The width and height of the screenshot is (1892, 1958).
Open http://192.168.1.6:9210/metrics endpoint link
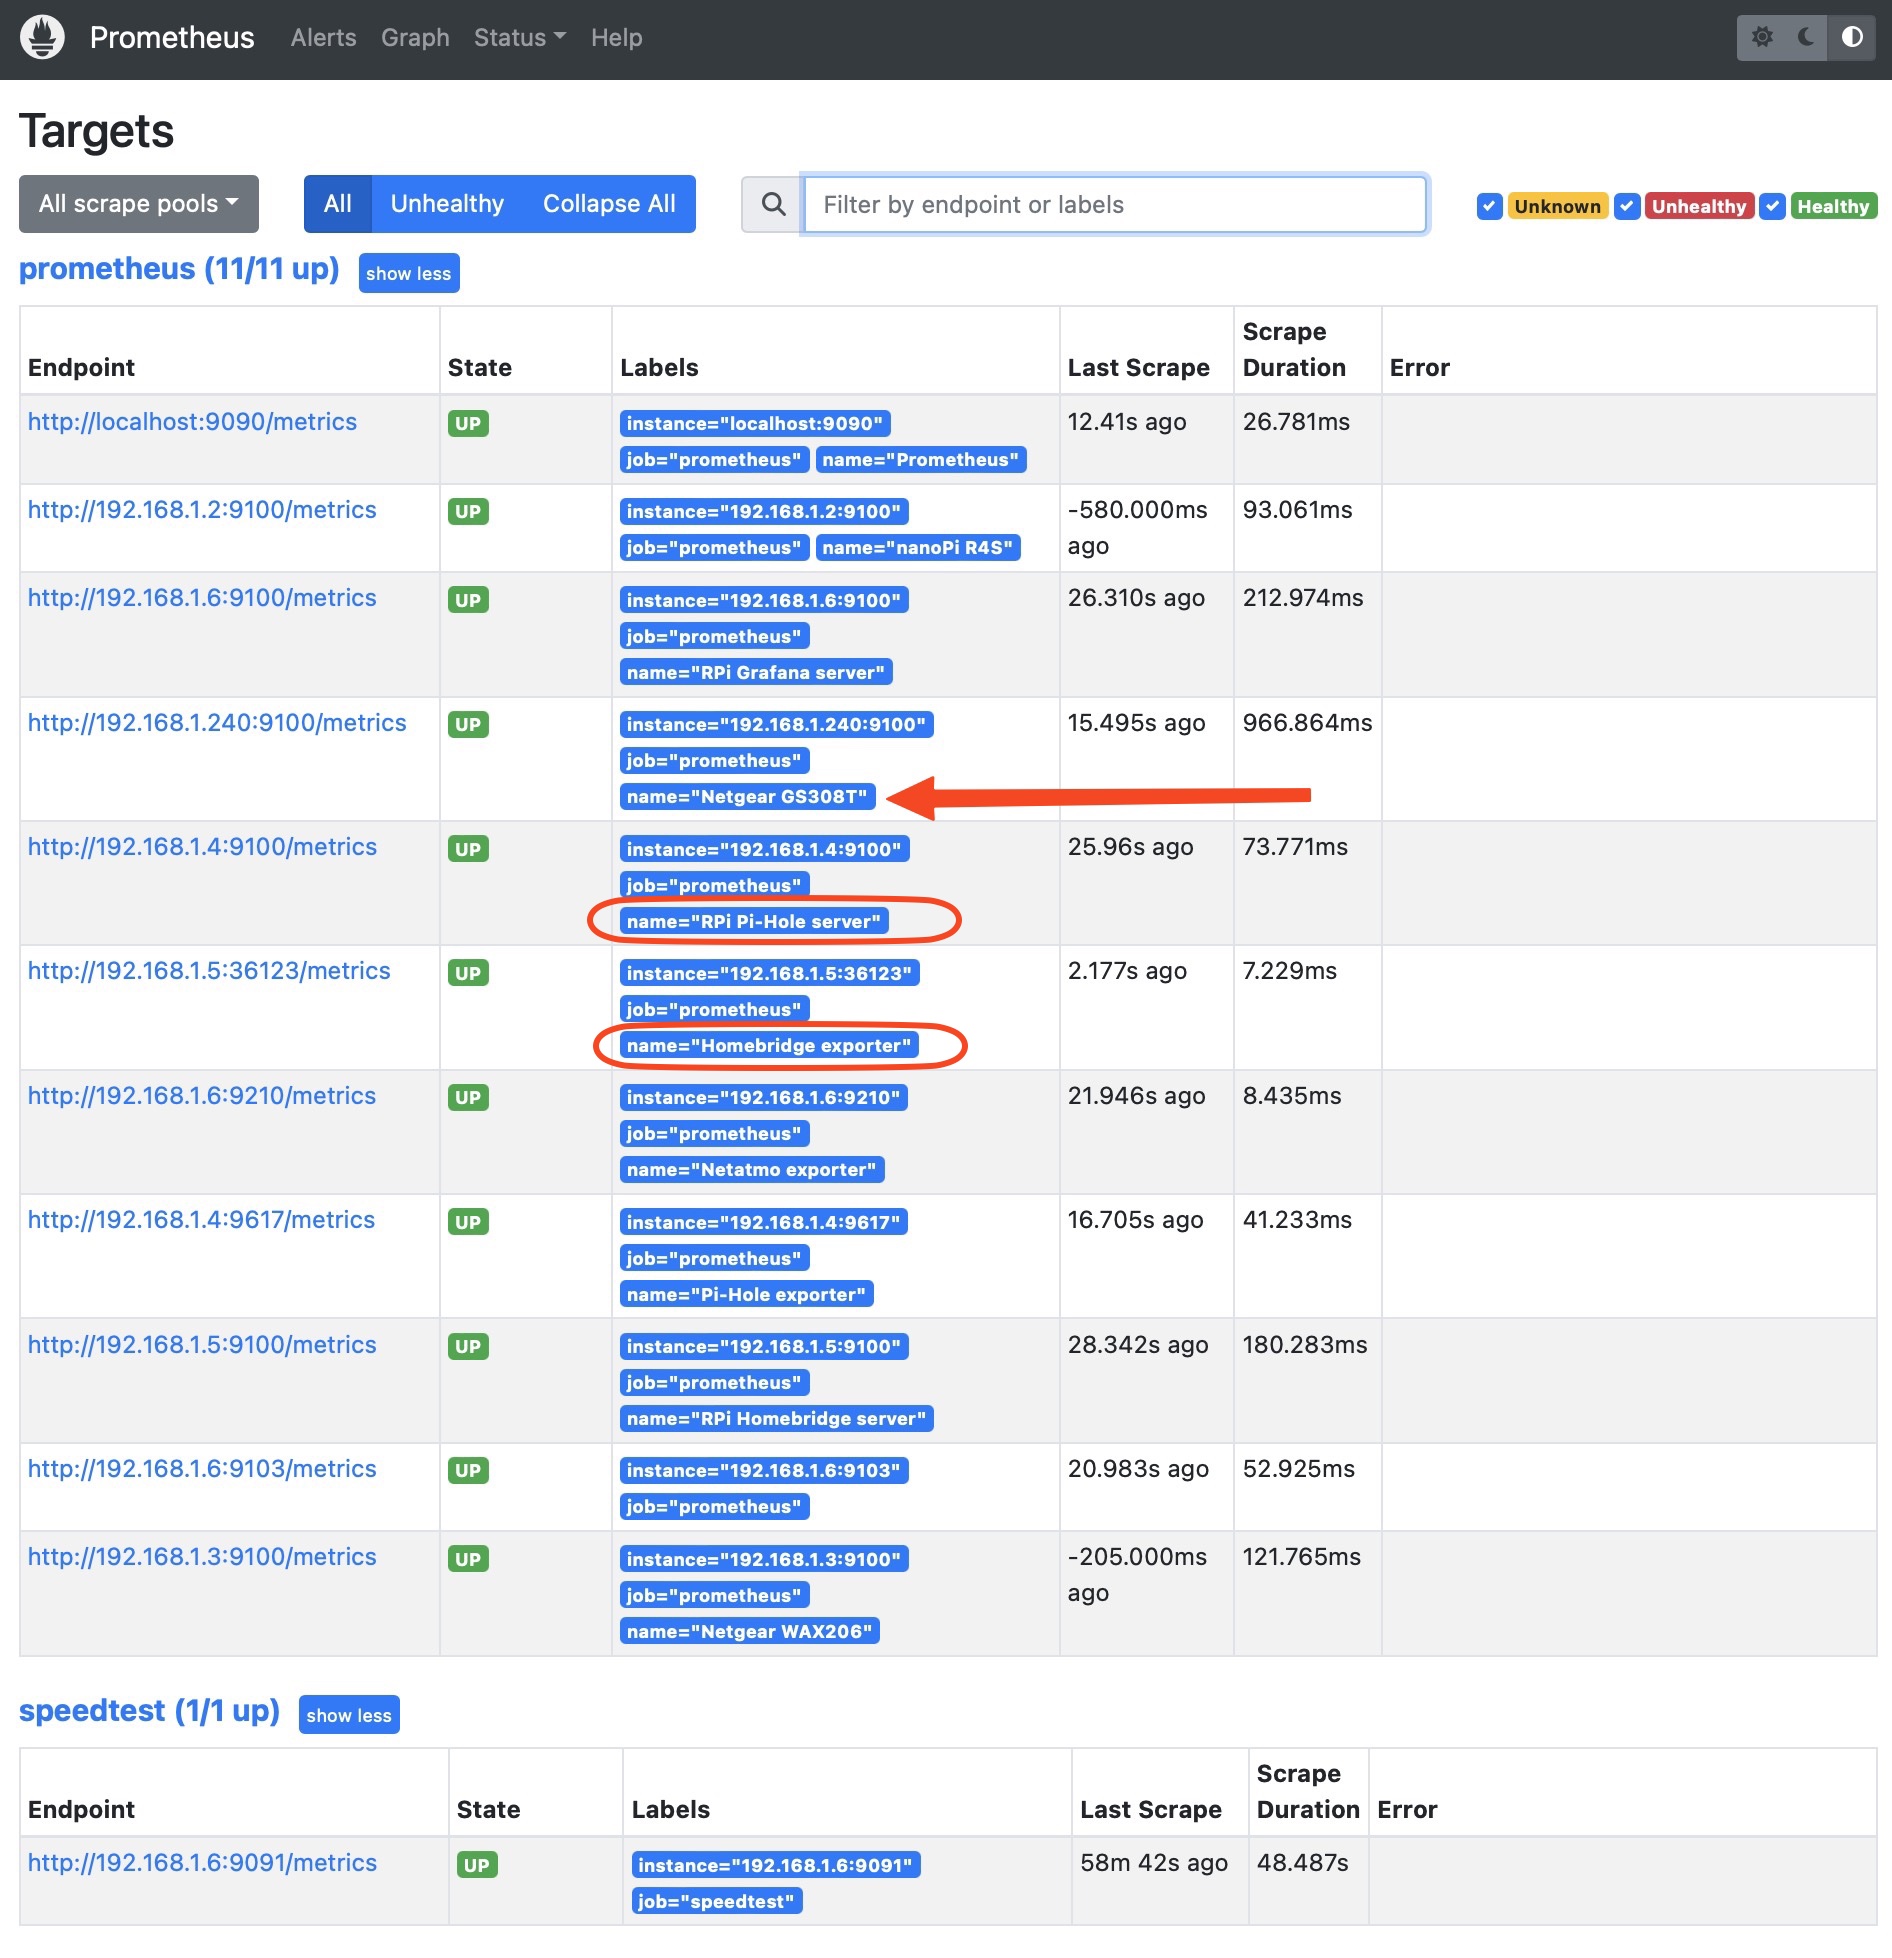202,1096
